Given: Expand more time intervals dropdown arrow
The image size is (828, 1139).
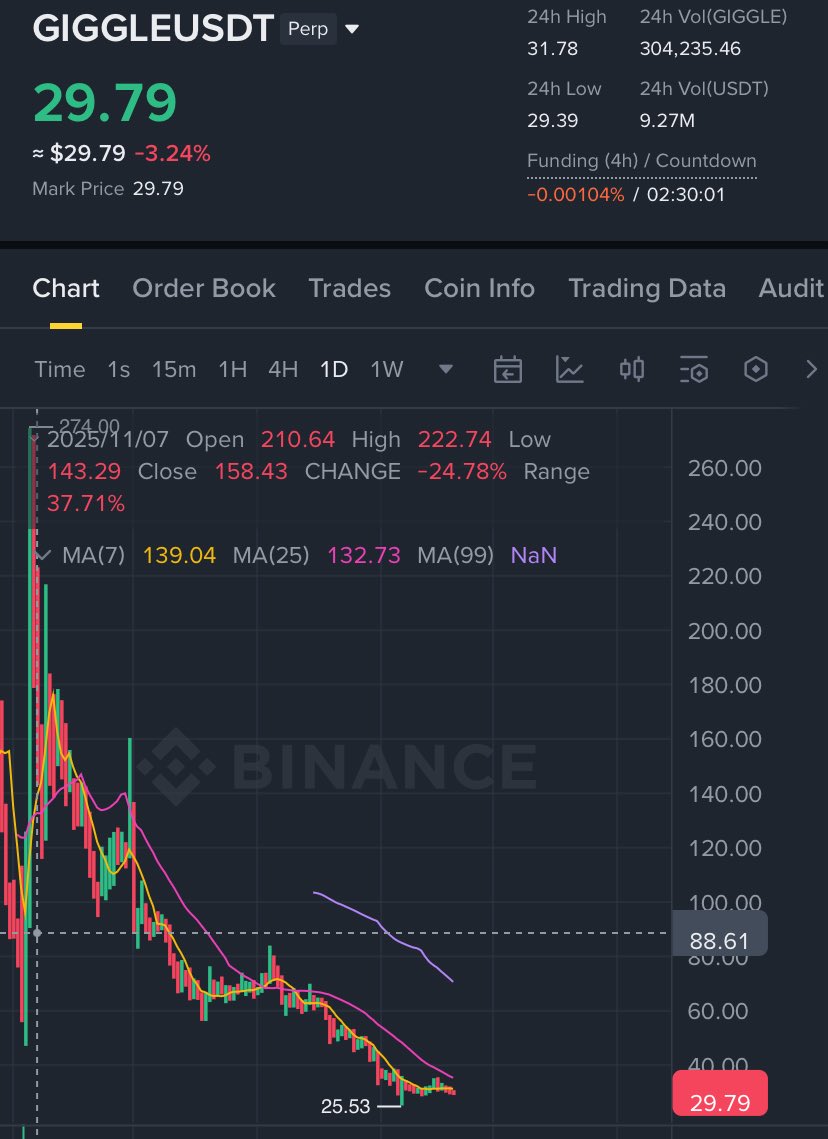Looking at the screenshot, I should pos(446,370).
